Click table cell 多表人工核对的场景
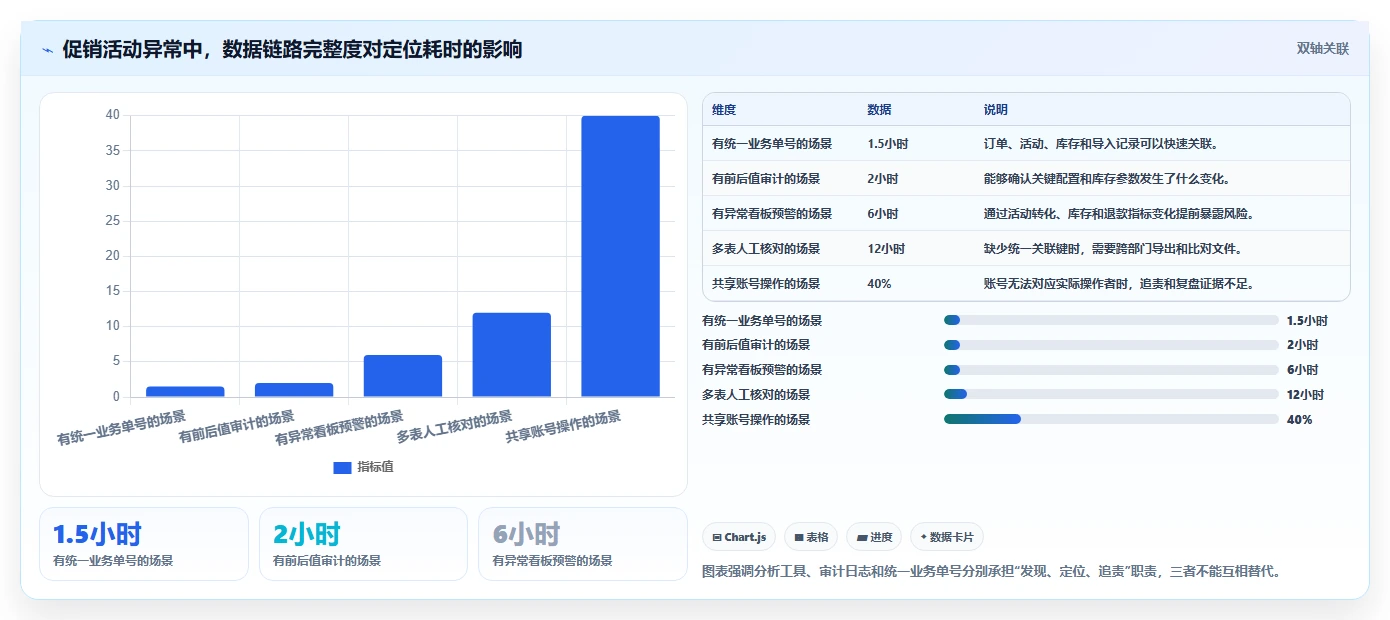 [x=766, y=249]
